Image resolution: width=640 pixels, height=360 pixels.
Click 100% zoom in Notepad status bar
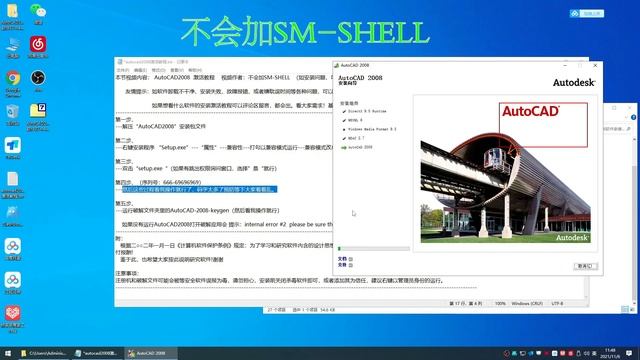[500, 304]
